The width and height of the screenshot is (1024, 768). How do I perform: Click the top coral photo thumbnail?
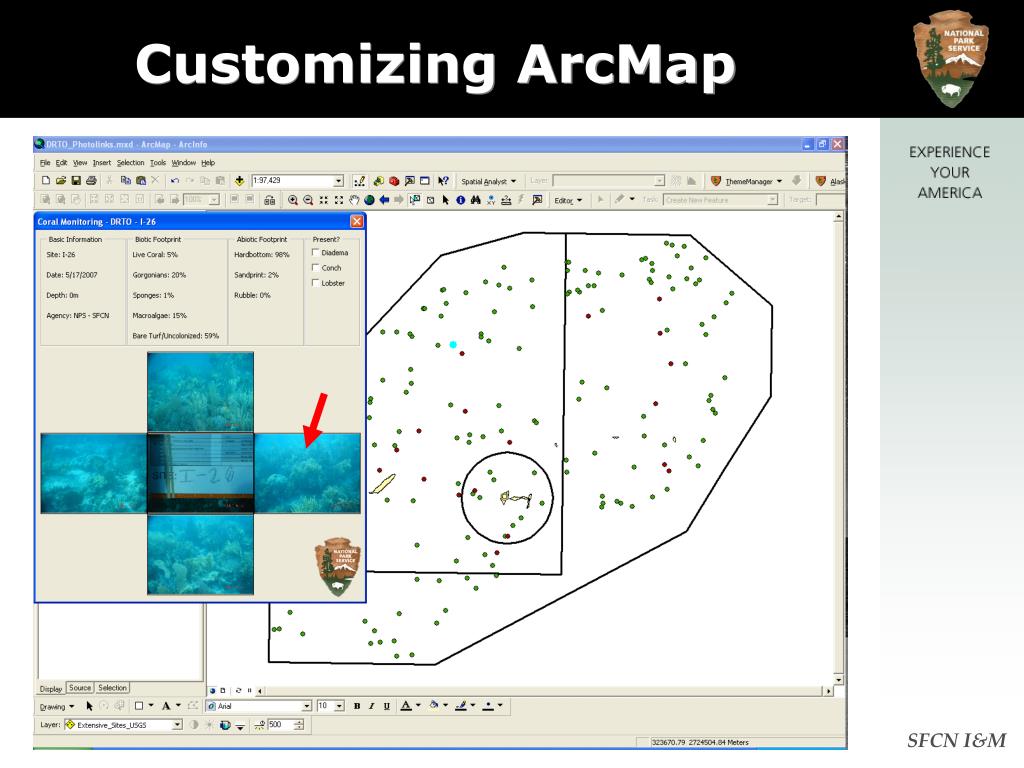(x=200, y=392)
